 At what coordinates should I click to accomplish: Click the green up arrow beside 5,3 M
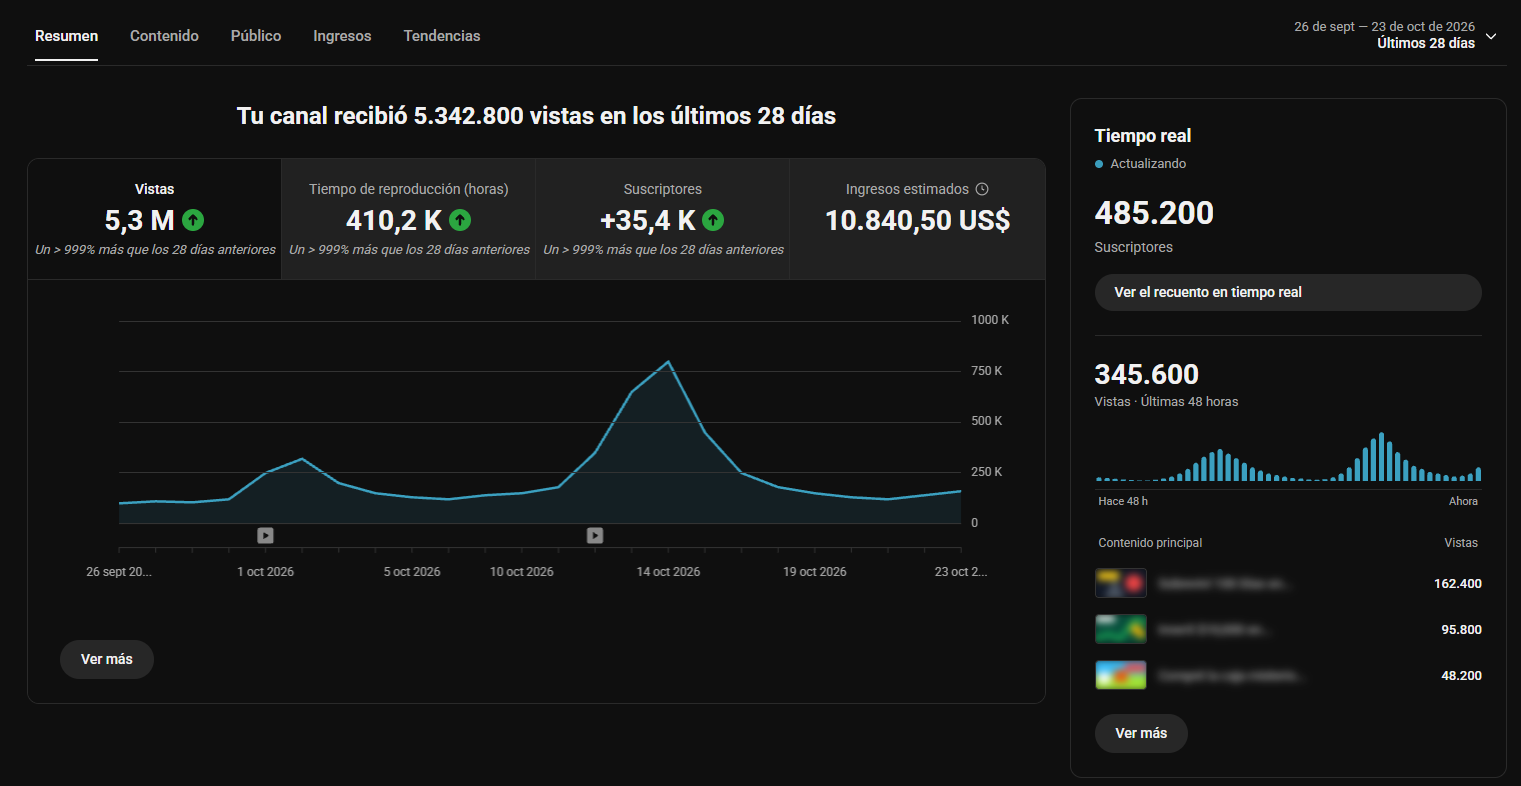[193, 220]
